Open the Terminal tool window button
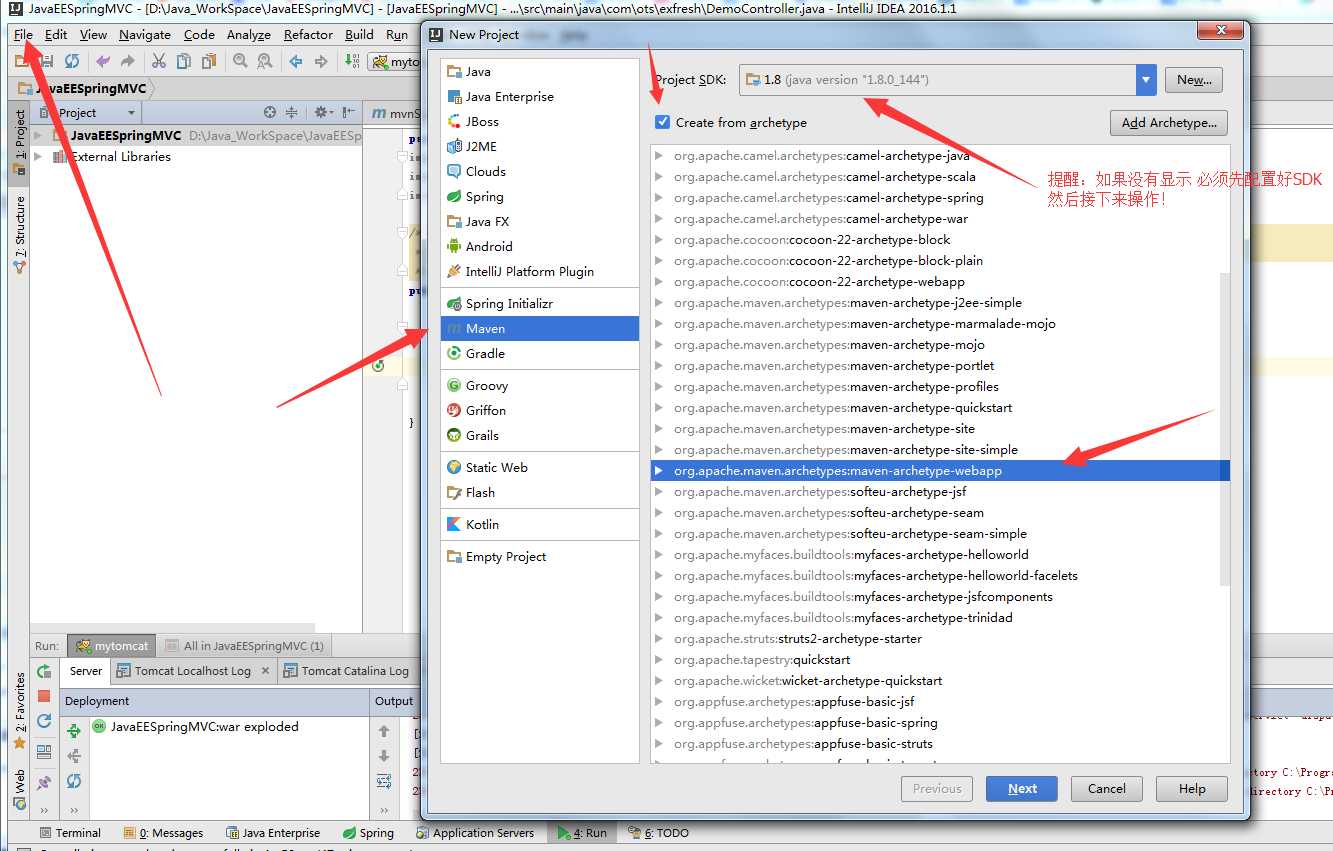Screen dimensions: 1333x851 click(x=70, y=833)
